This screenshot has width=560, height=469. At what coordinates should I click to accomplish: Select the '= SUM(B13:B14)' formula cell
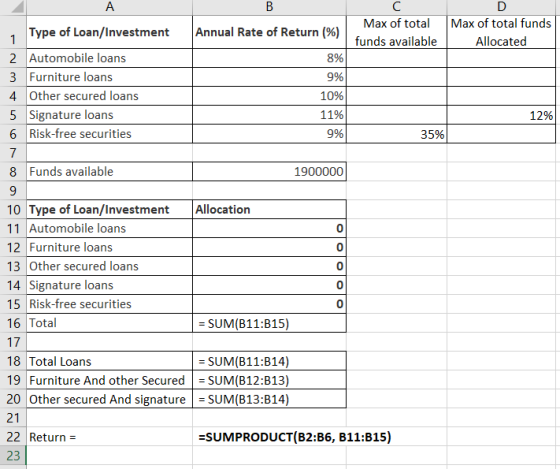tap(269, 399)
